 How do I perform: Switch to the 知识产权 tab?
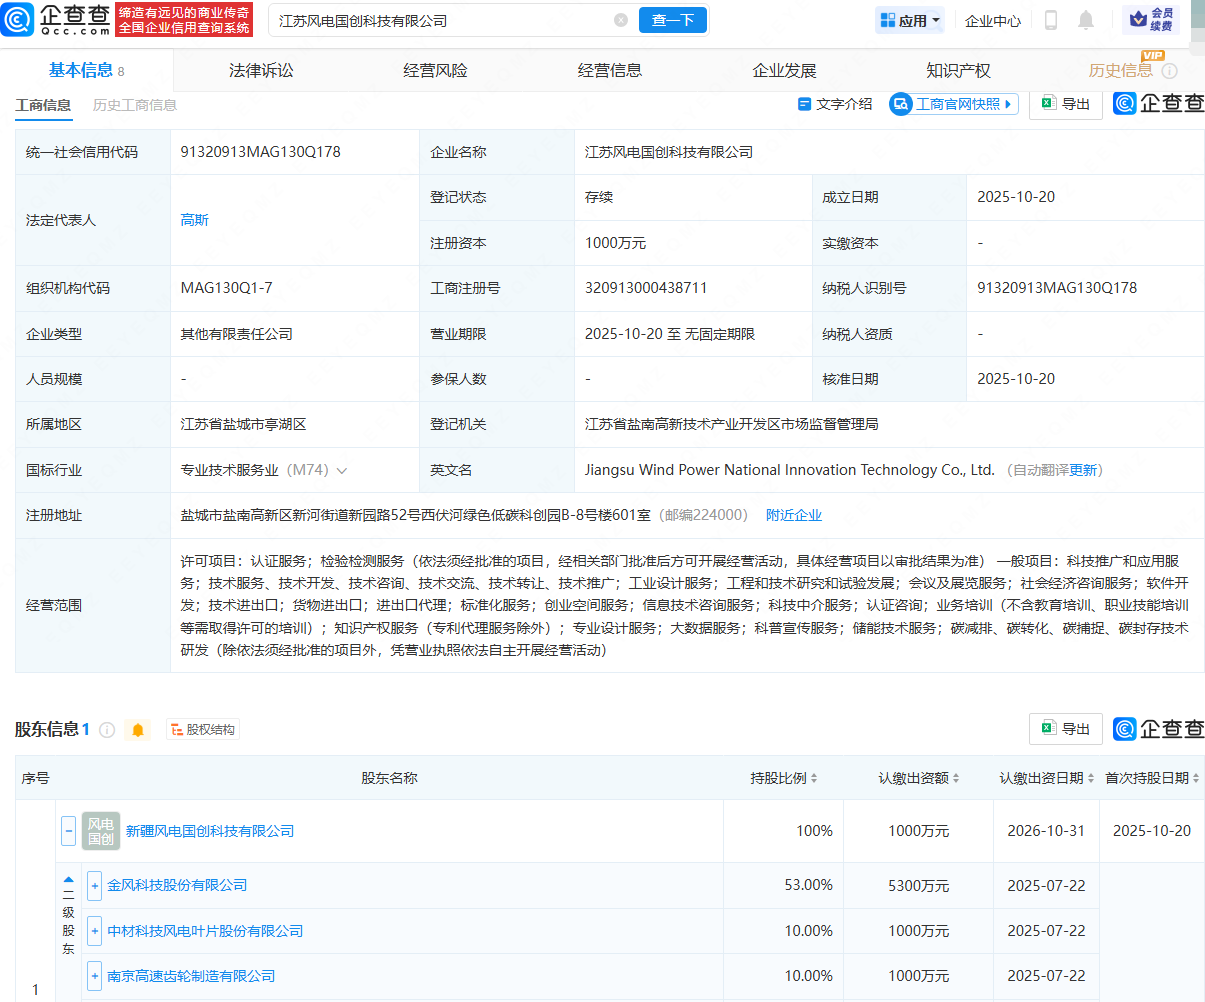pos(958,71)
